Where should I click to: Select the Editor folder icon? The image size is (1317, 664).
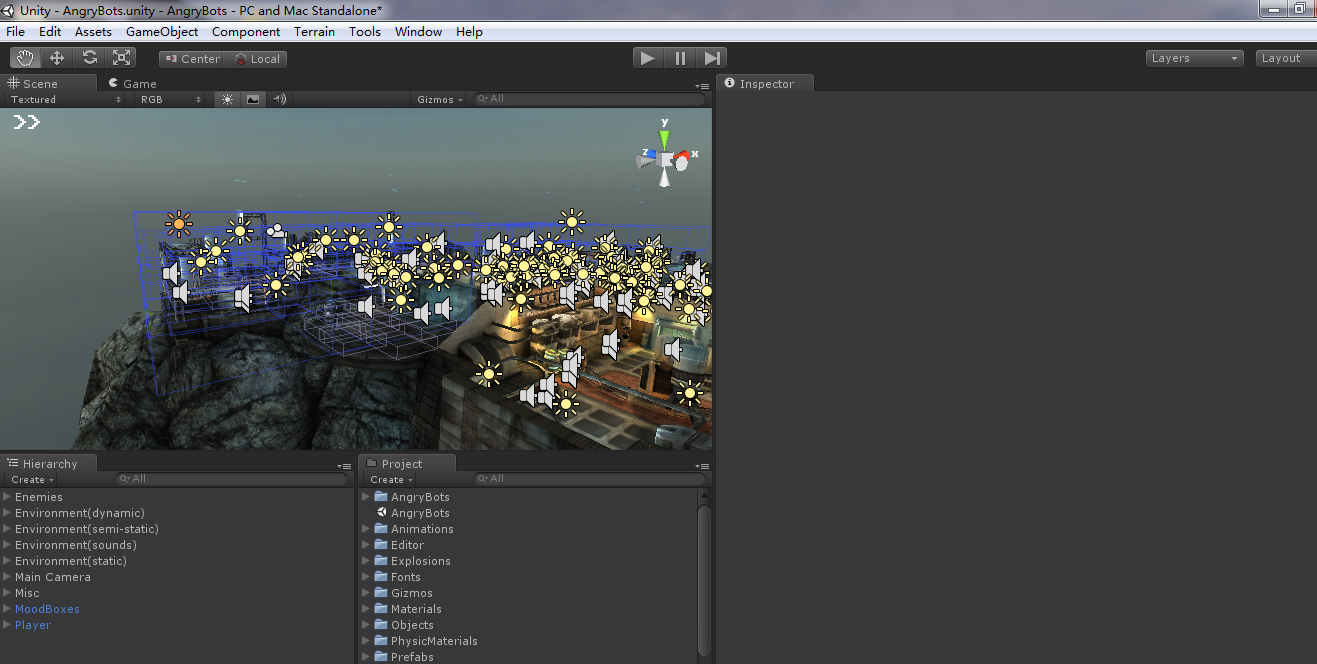pos(381,545)
